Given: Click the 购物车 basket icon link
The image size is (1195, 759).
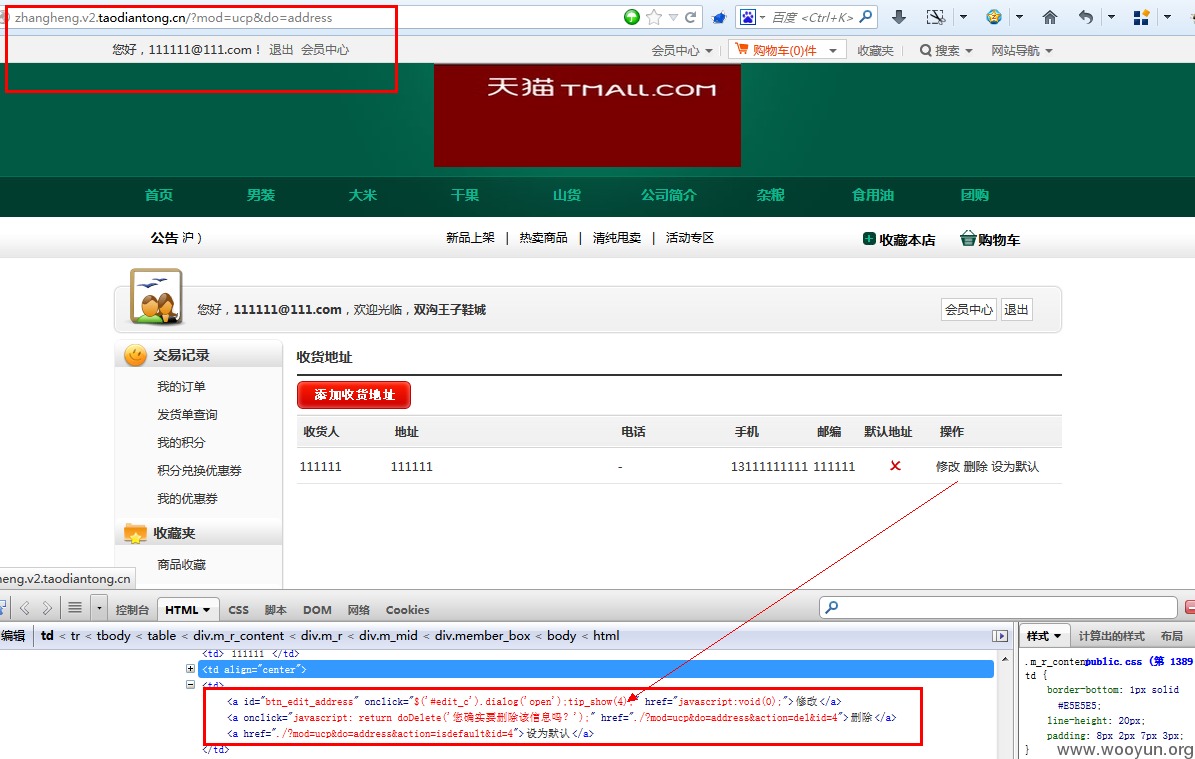Looking at the screenshot, I should 989,239.
